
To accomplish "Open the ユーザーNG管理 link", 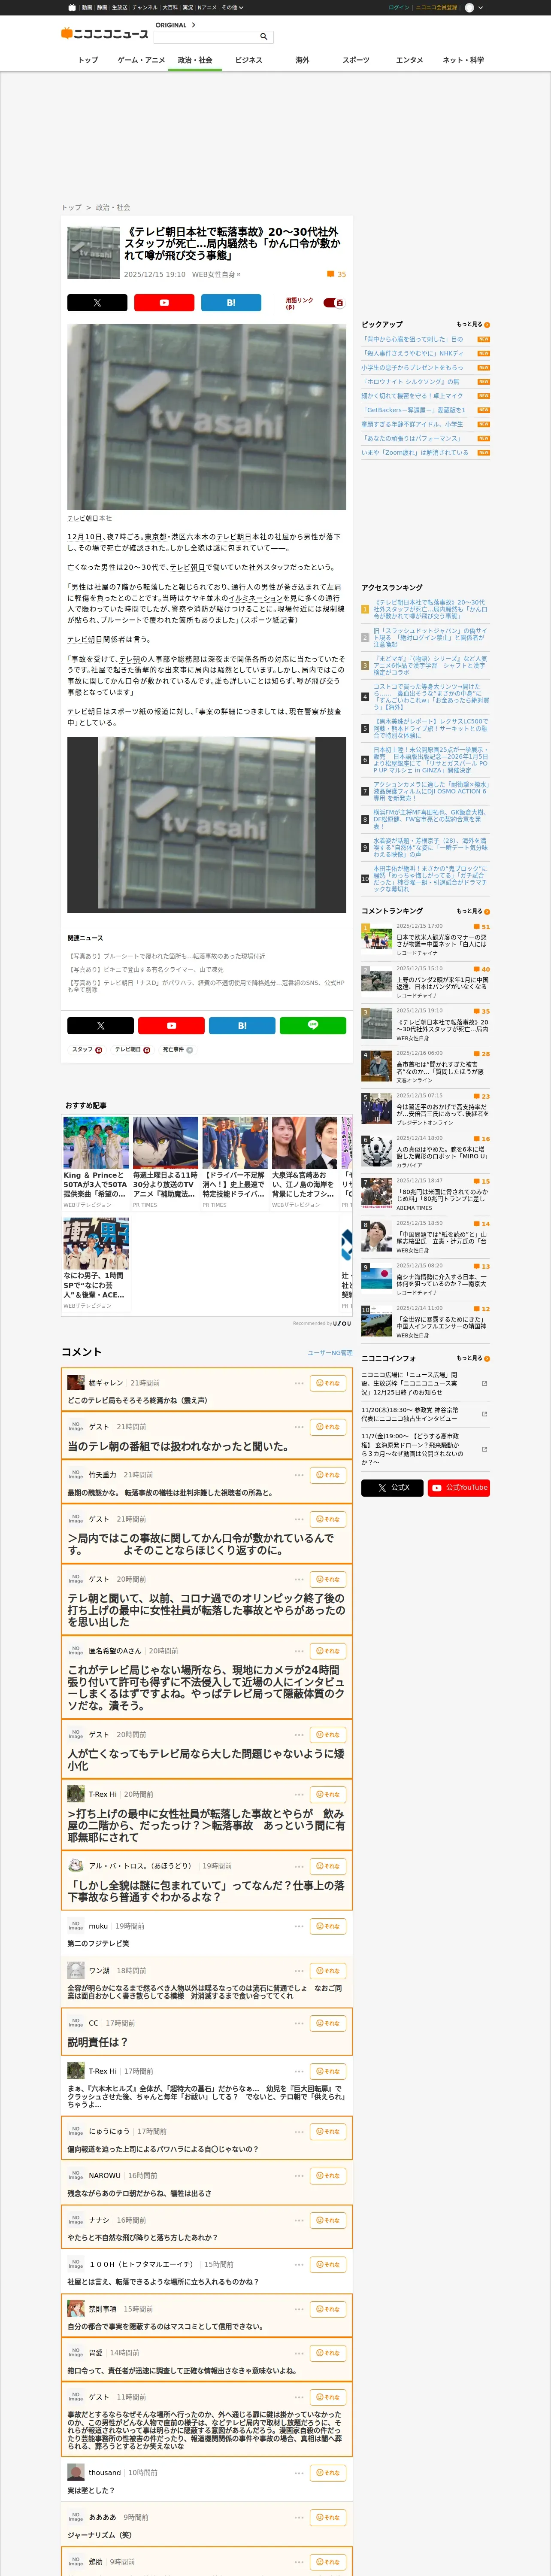I will (330, 1352).
